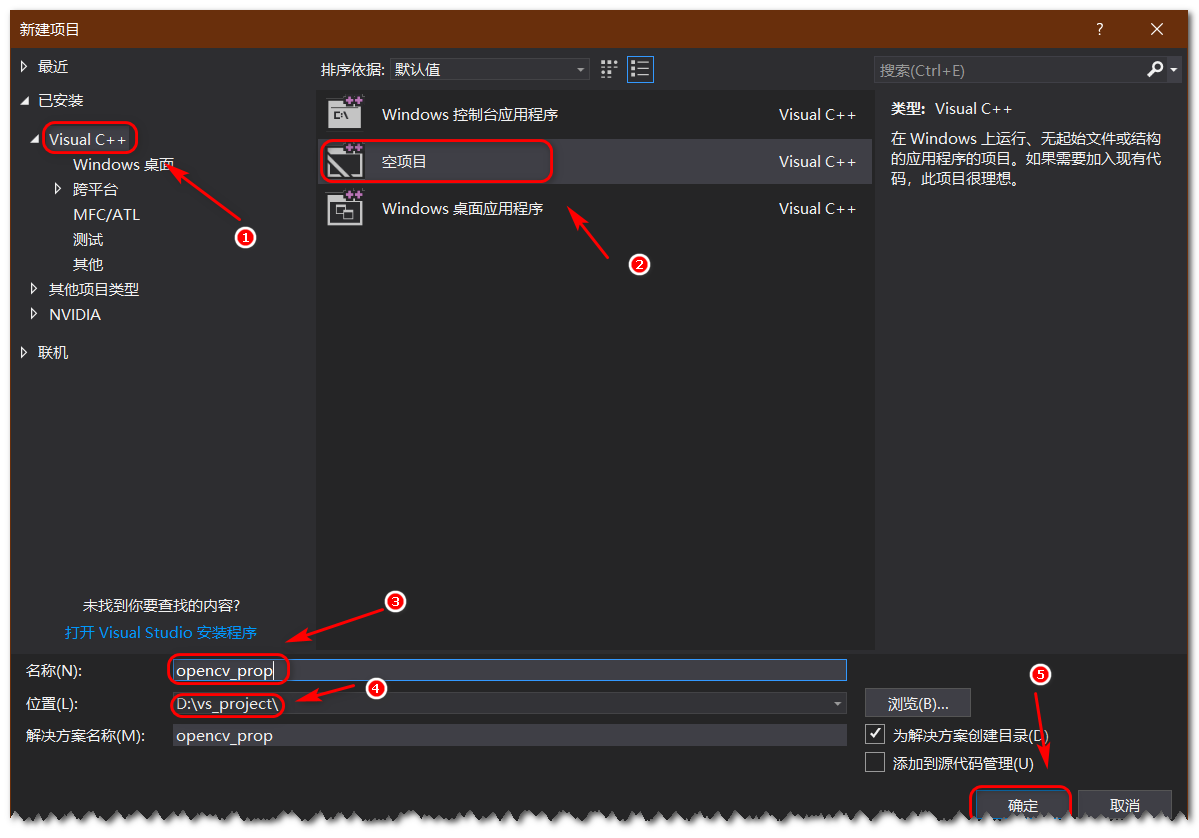Enable add to source control checkbox

(x=875, y=762)
